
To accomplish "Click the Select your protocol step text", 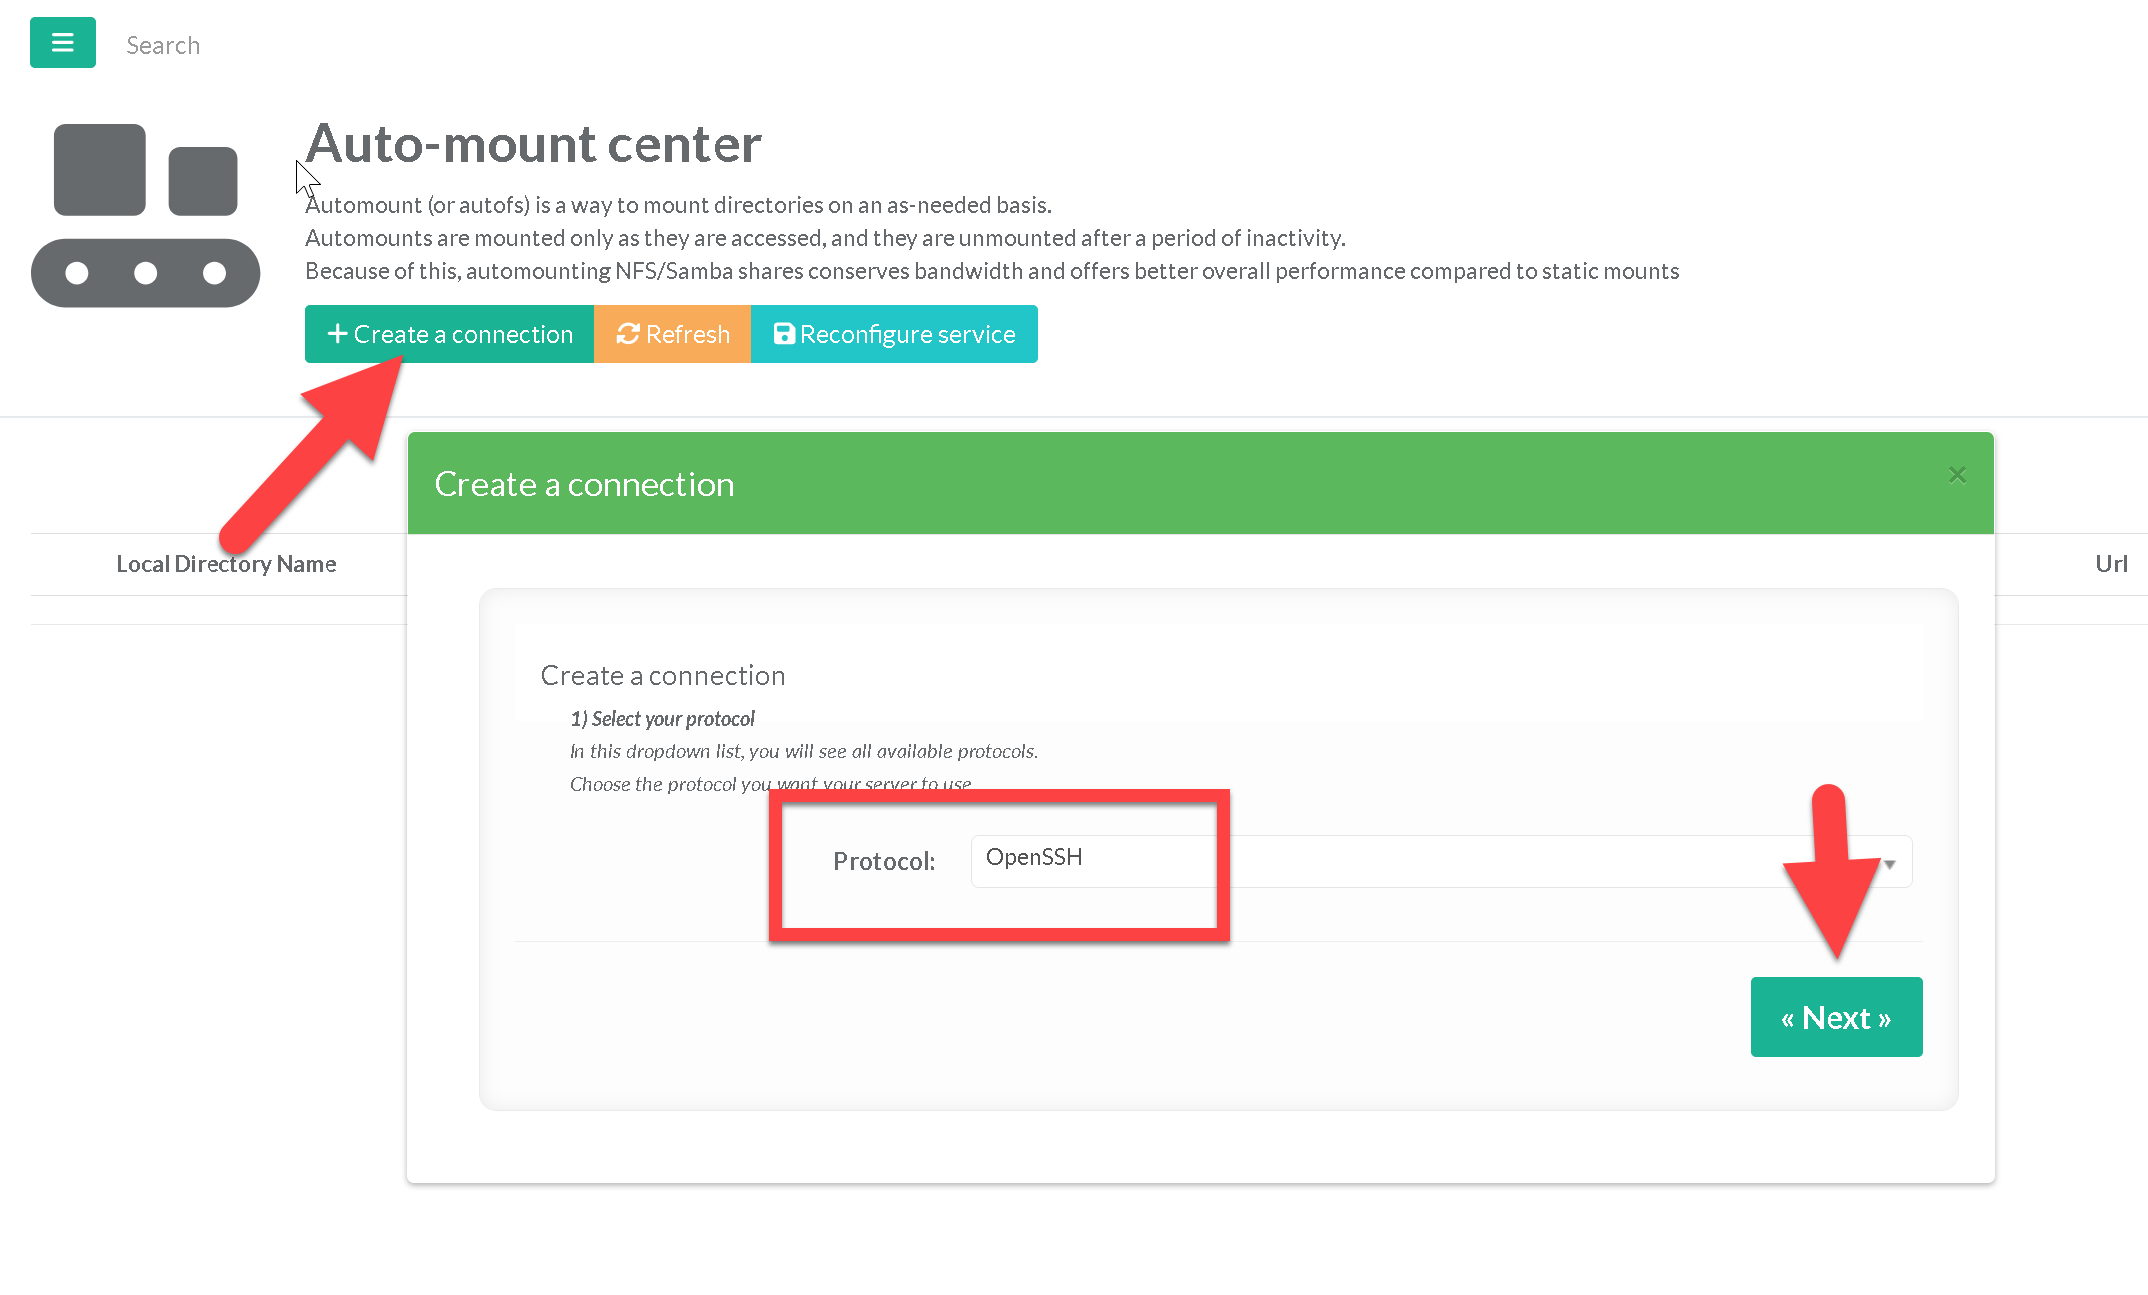I will pyautogui.click(x=662, y=719).
